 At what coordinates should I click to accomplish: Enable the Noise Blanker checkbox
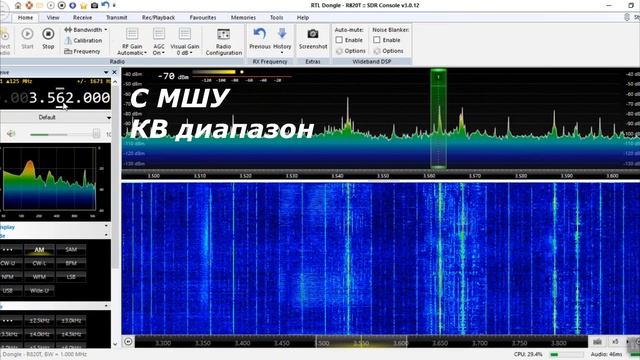pos(377,40)
